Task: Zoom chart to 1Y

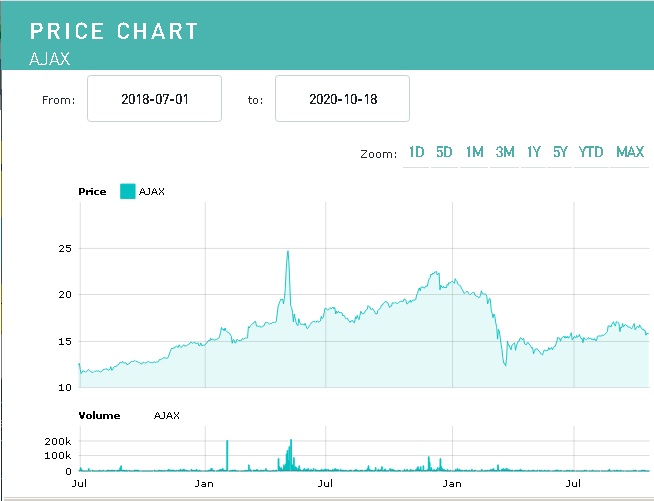Action: [x=534, y=152]
